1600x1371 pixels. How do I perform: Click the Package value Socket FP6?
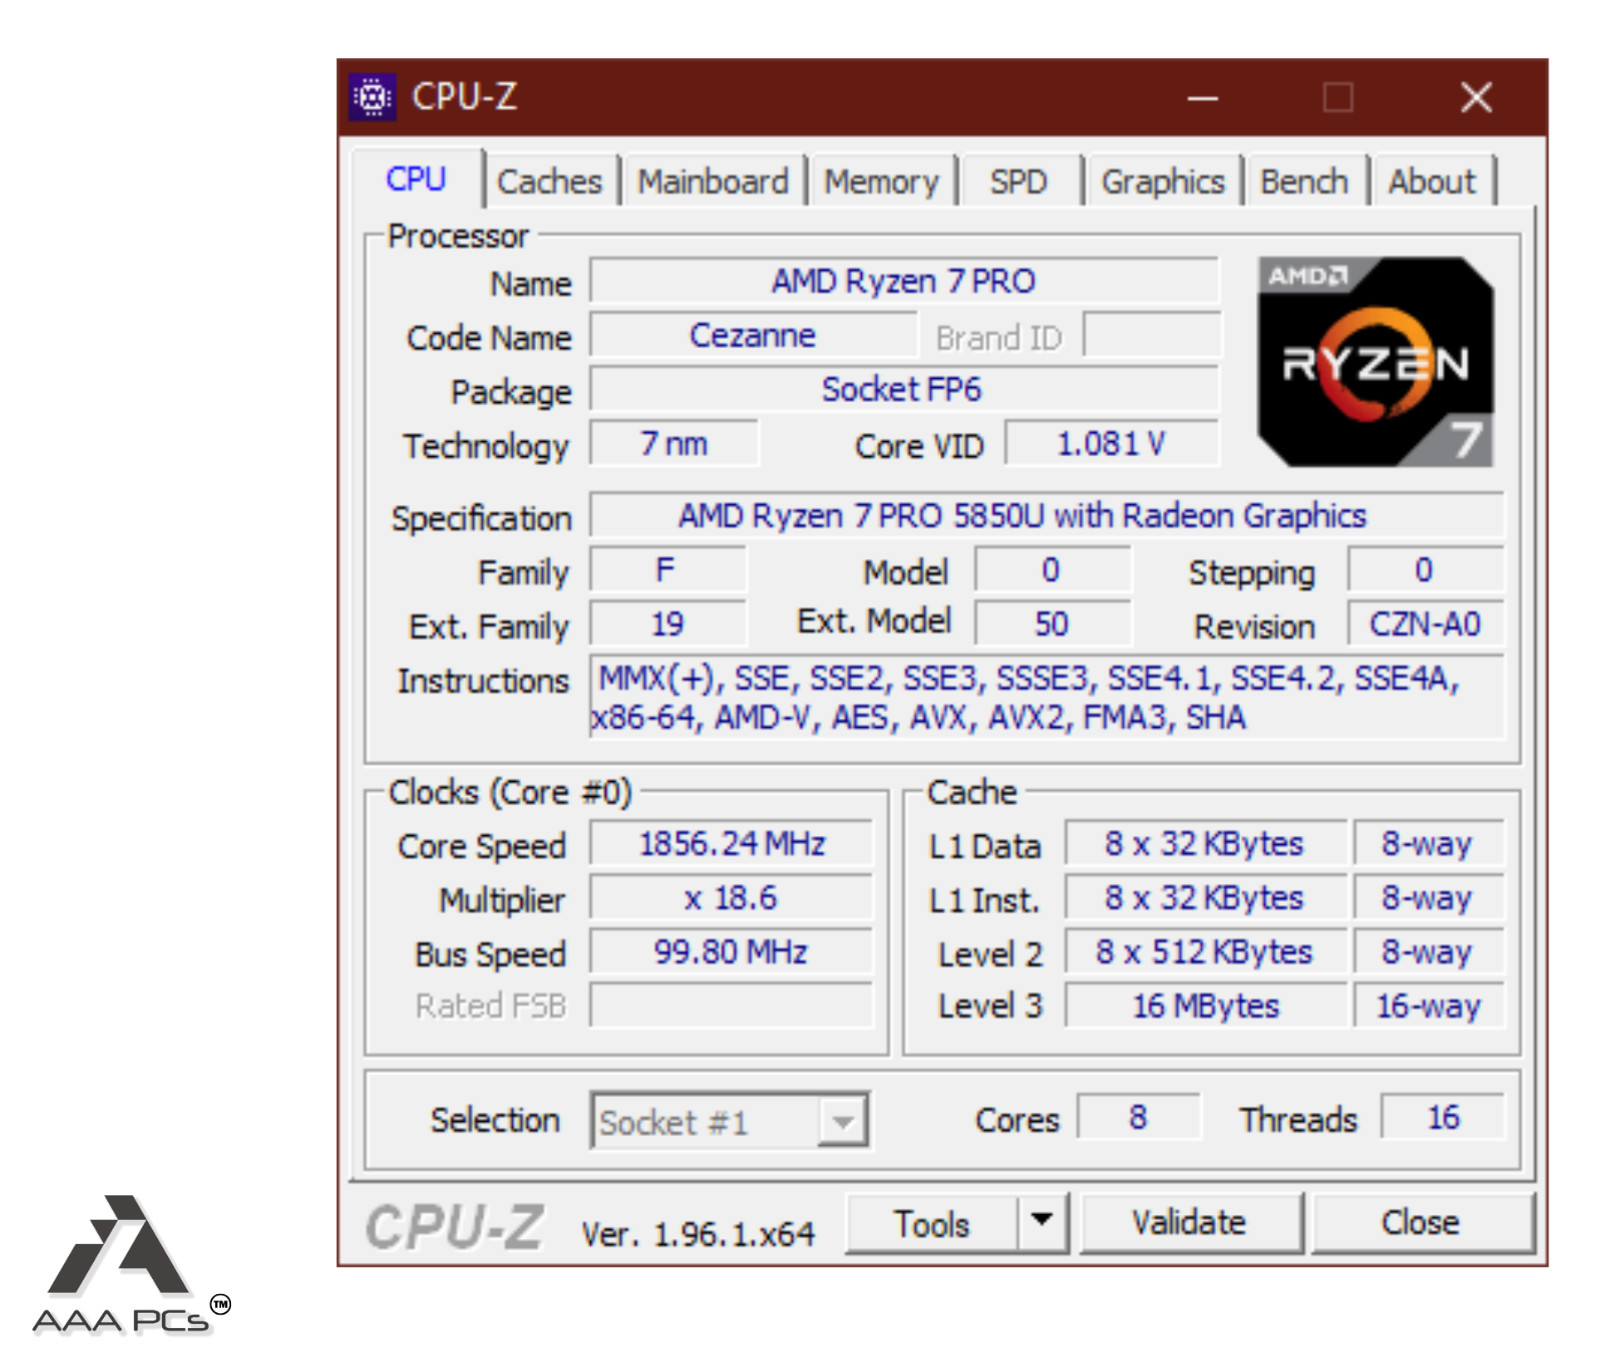(x=904, y=389)
